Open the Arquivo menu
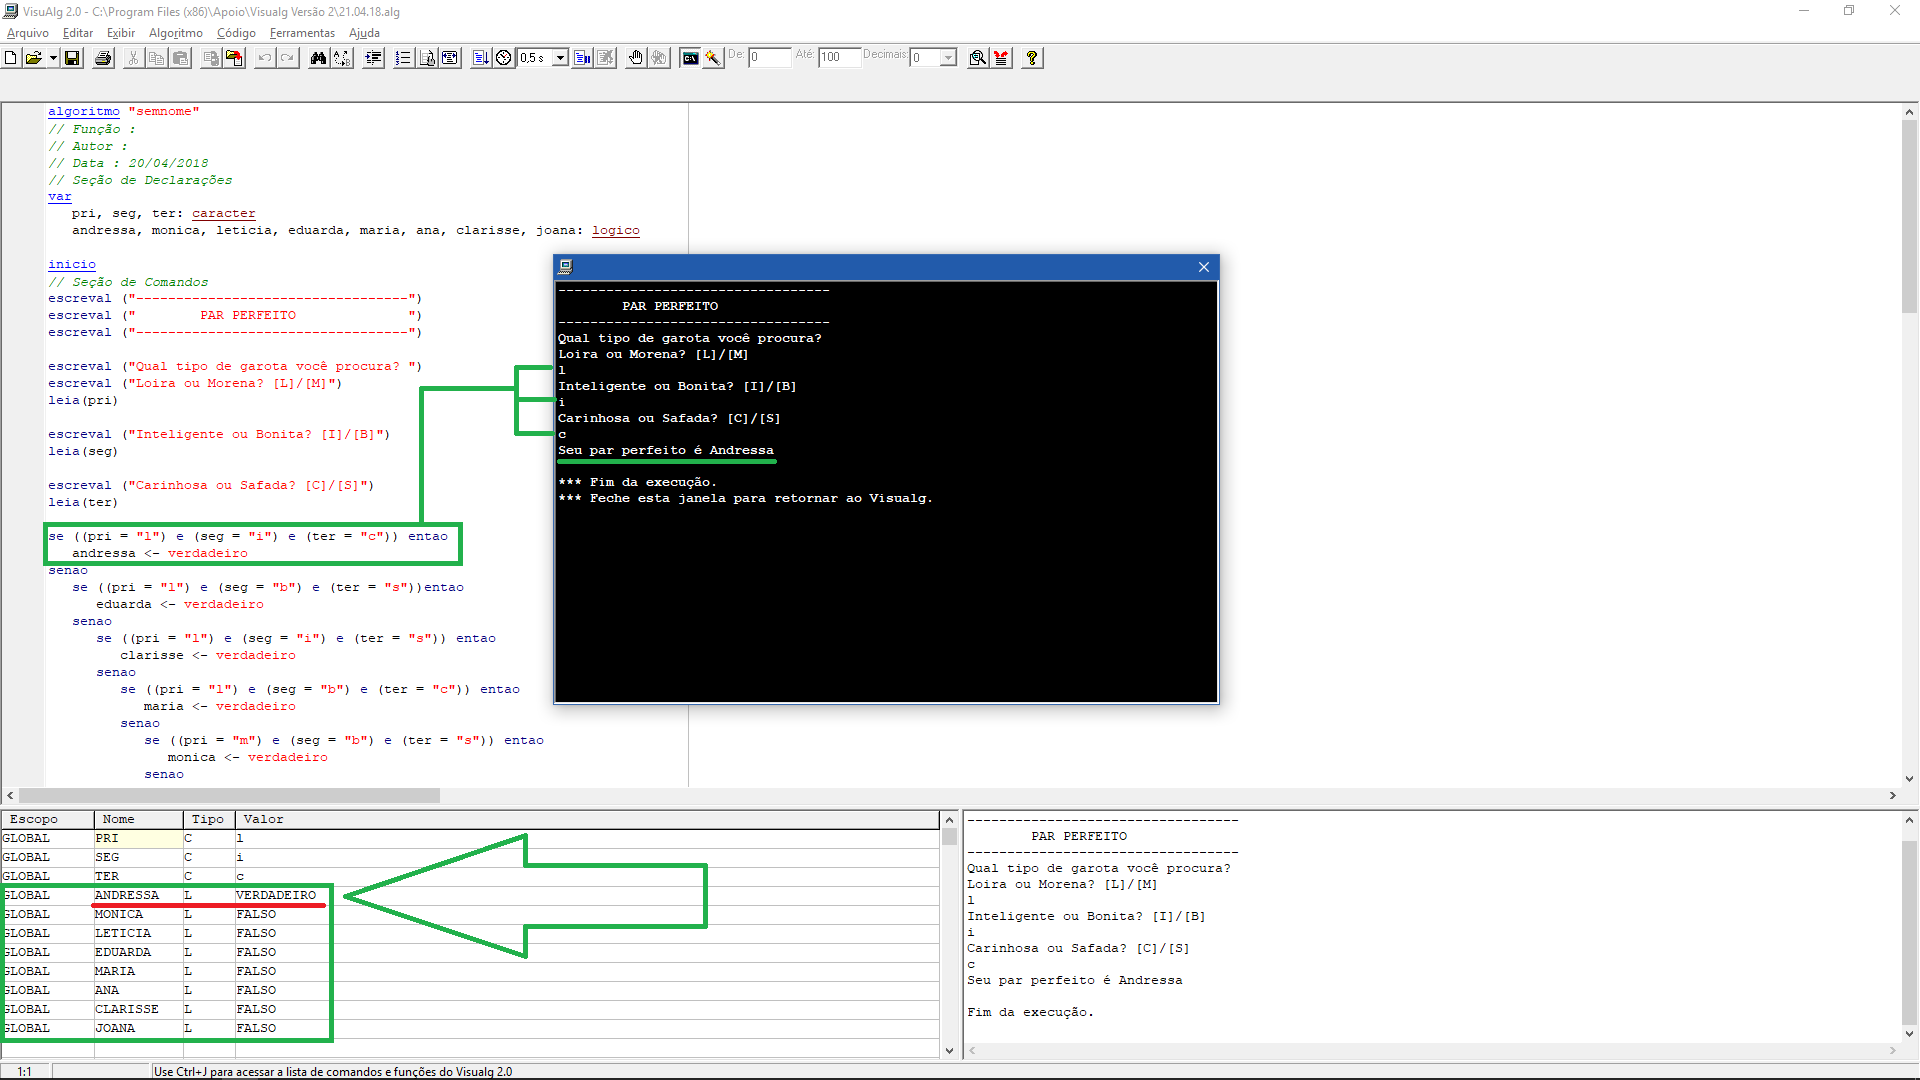The width and height of the screenshot is (1920, 1080). point(28,33)
